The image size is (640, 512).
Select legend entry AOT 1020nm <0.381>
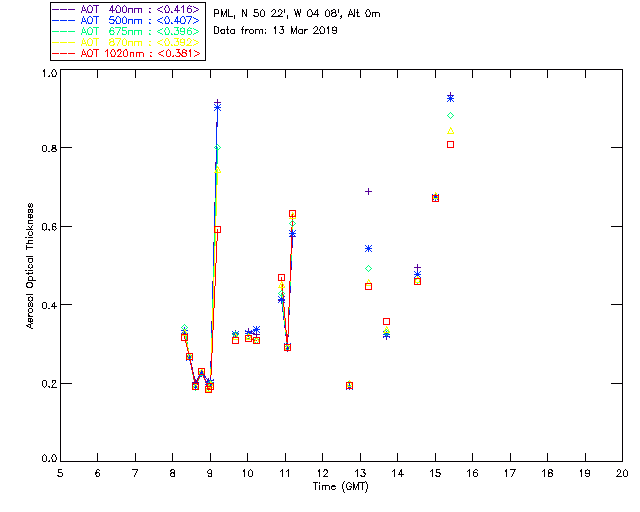pos(127,53)
